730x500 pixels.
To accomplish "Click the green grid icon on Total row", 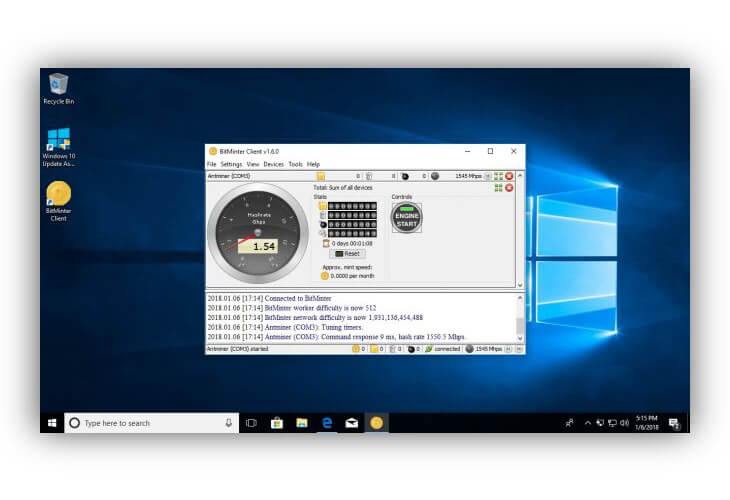I will pos(499,188).
